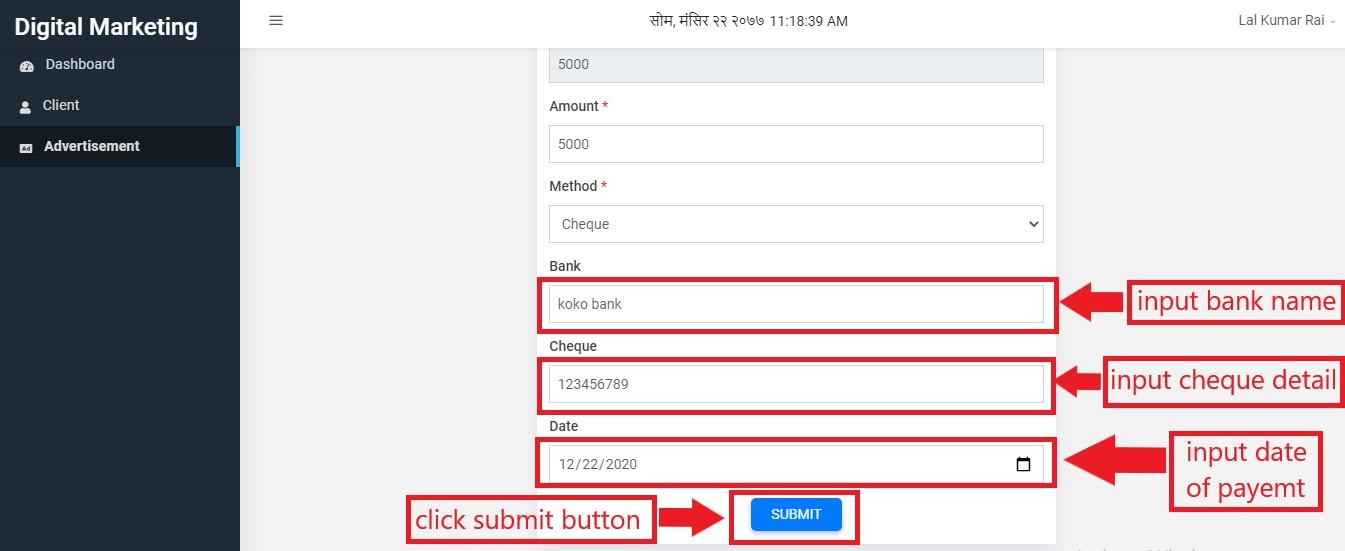
Task: Click the Bank field containing koko bank
Action: (796, 304)
